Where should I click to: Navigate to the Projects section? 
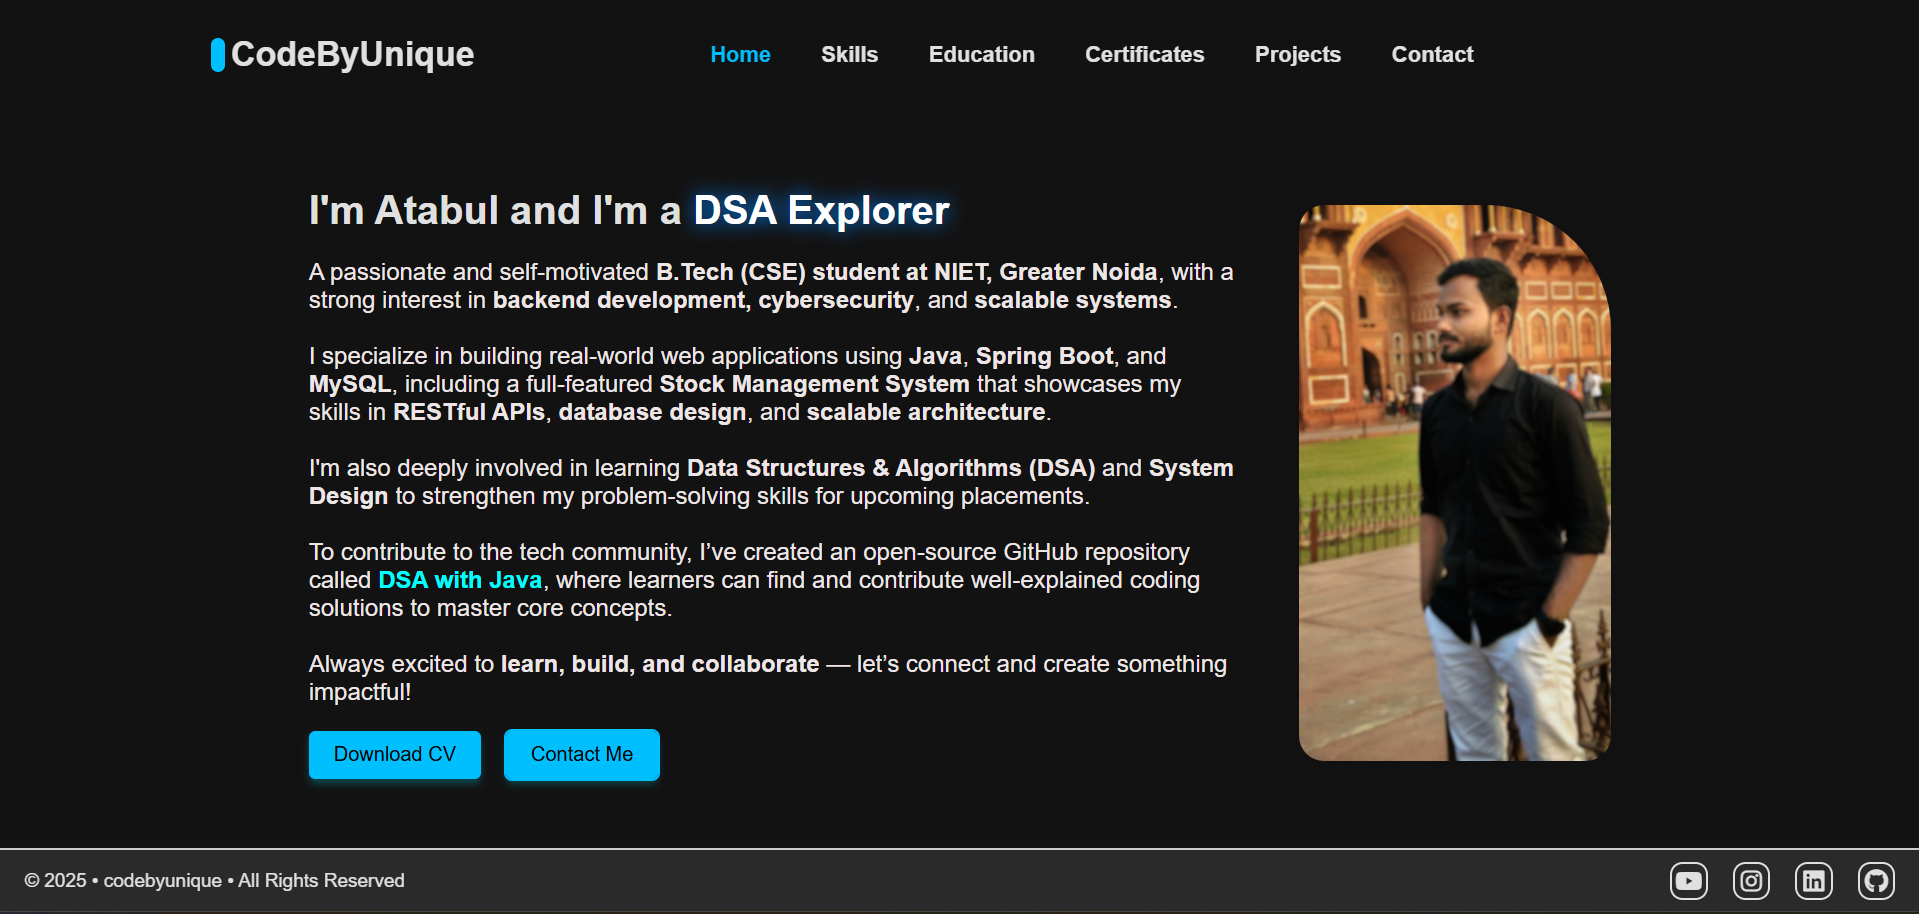(1297, 55)
